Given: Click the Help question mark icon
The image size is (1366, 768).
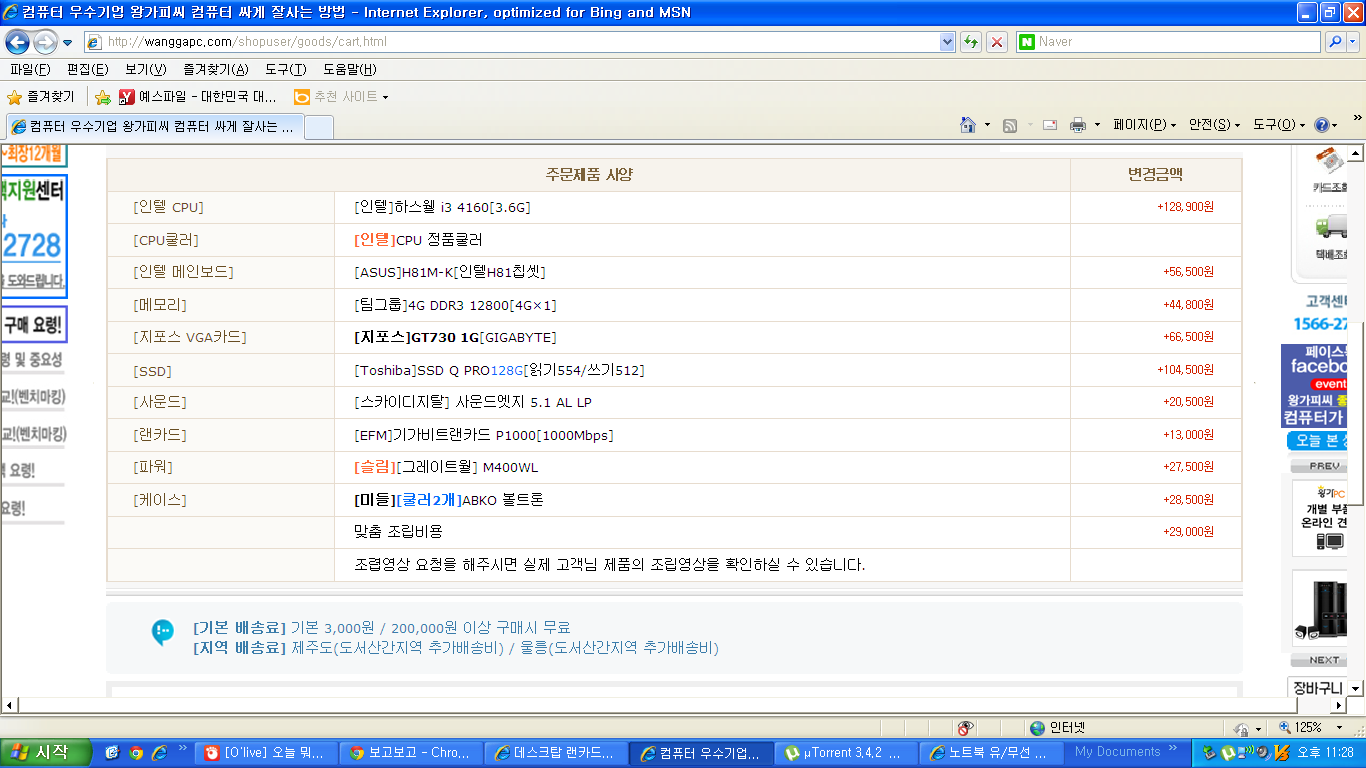Looking at the screenshot, I should [x=1321, y=125].
